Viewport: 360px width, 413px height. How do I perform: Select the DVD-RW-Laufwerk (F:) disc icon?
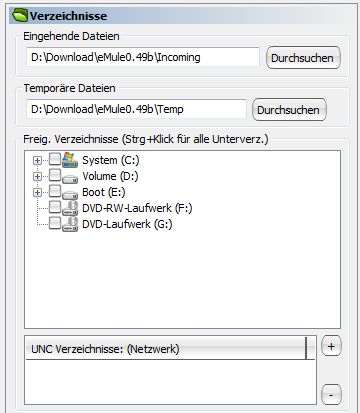coord(70,208)
